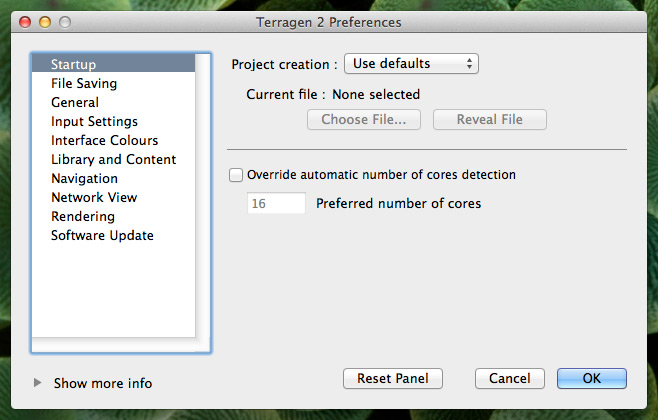
Task: Click the Reveal File button
Action: 490,120
